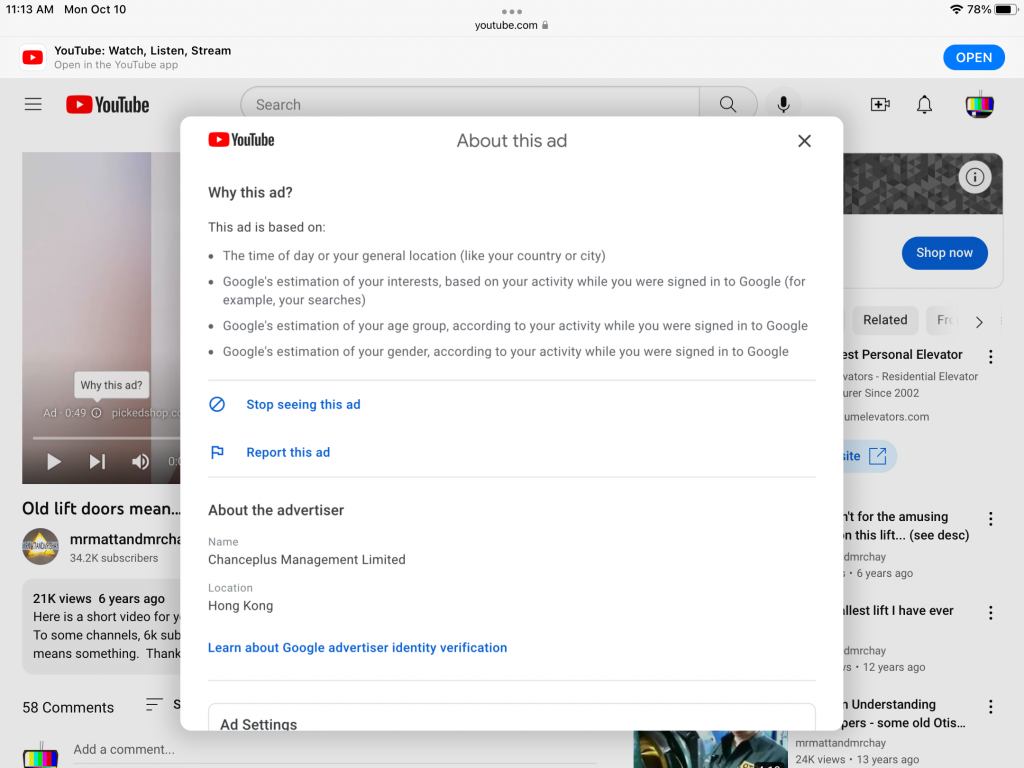This screenshot has width=1024, height=768.
Task: Focus the YouTube search field
Action: [470, 104]
